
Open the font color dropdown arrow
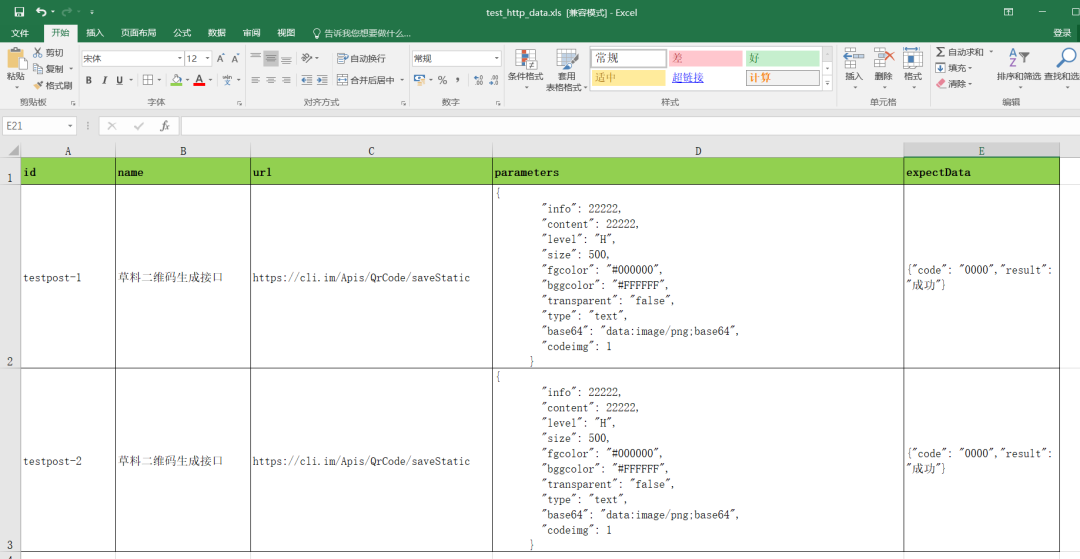tap(209, 81)
